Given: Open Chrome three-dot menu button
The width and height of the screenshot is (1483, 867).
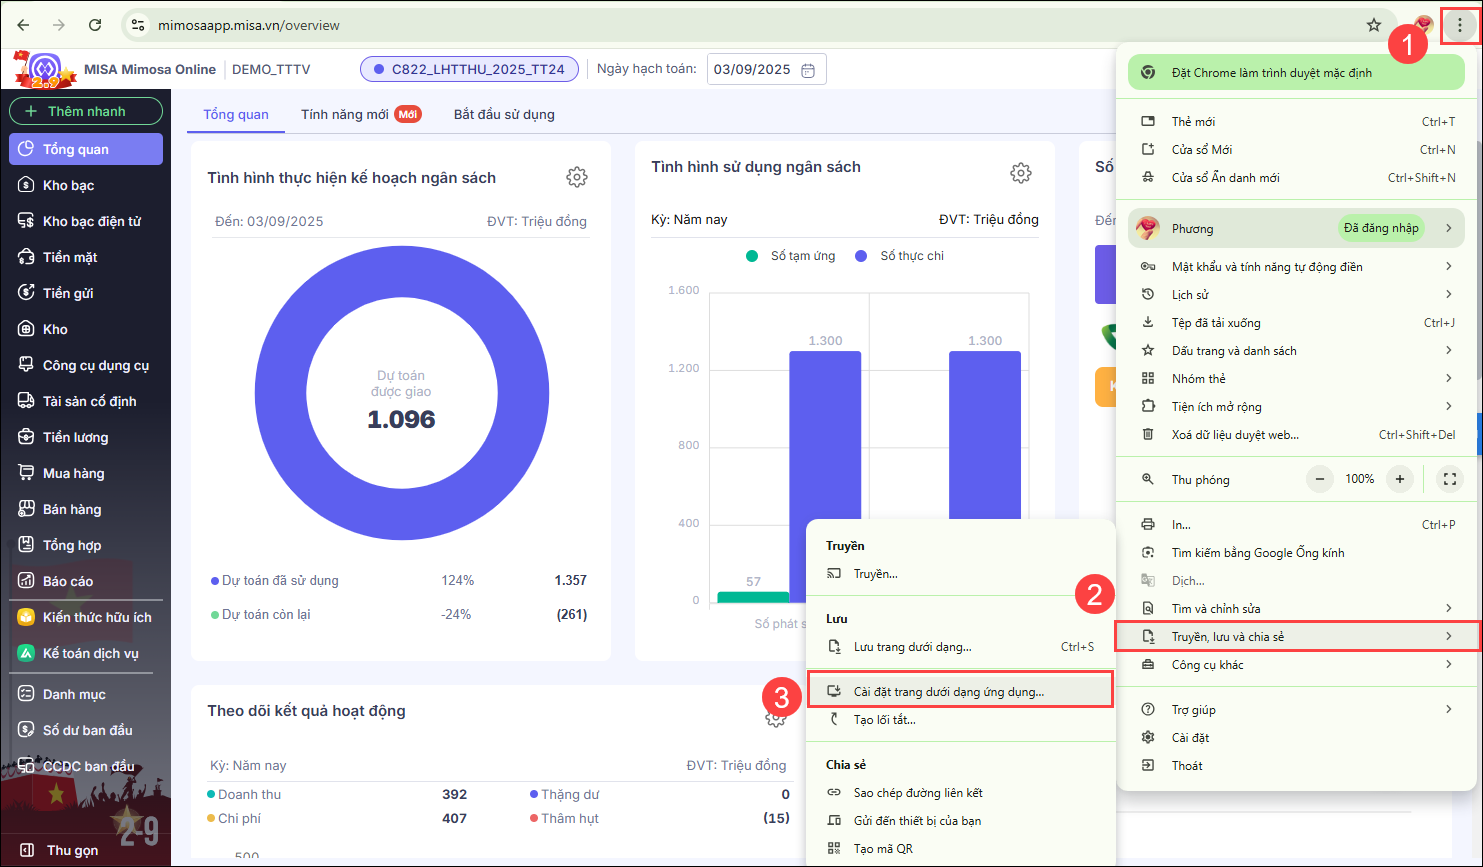Looking at the screenshot, I should click(1459, 25).
